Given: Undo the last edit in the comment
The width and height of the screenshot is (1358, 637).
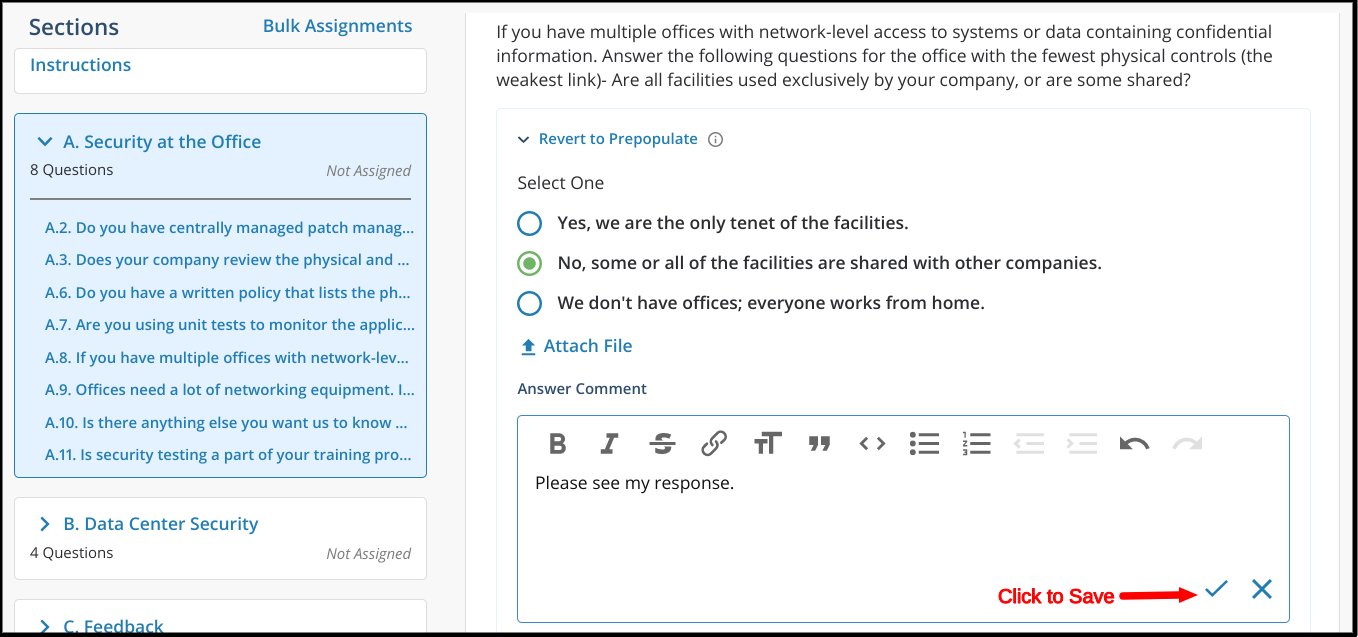Looking at the screenshot, I should click(x=1134, y=443).
